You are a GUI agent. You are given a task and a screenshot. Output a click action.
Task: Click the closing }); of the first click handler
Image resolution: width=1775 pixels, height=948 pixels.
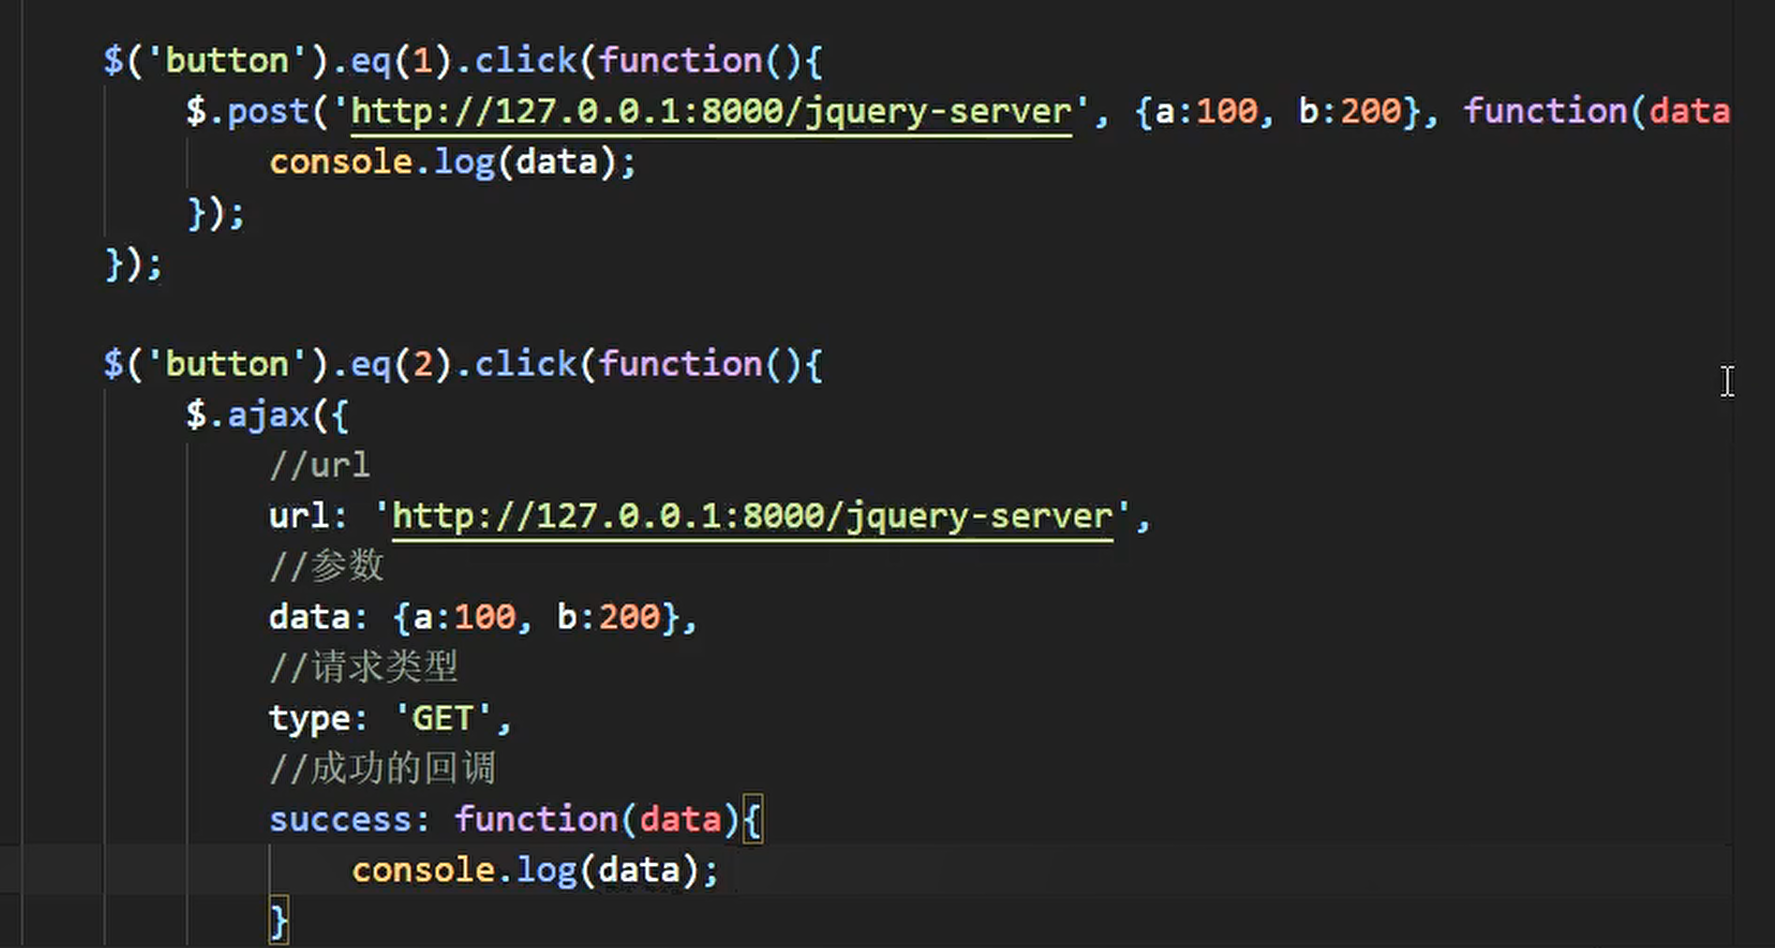pos(133,265)
